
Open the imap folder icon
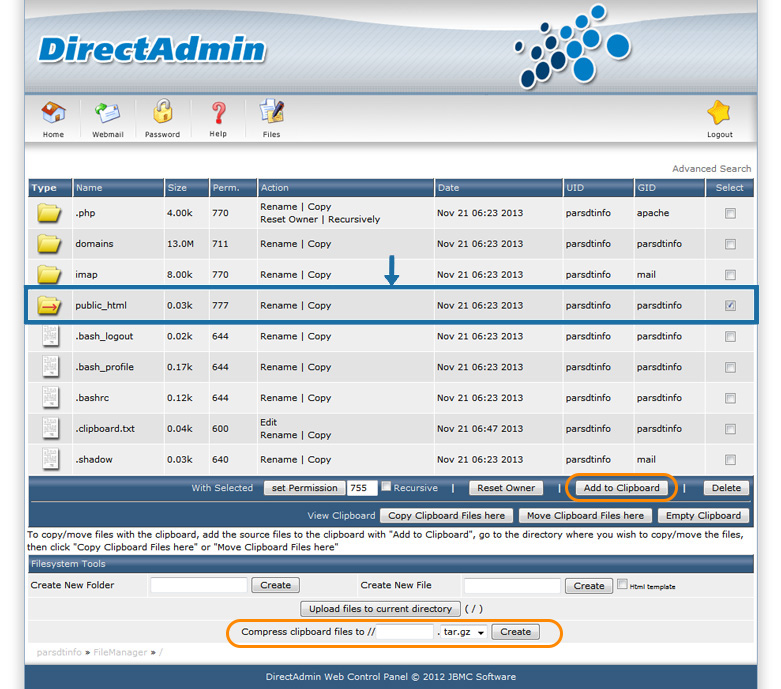(x=49, y=275)
